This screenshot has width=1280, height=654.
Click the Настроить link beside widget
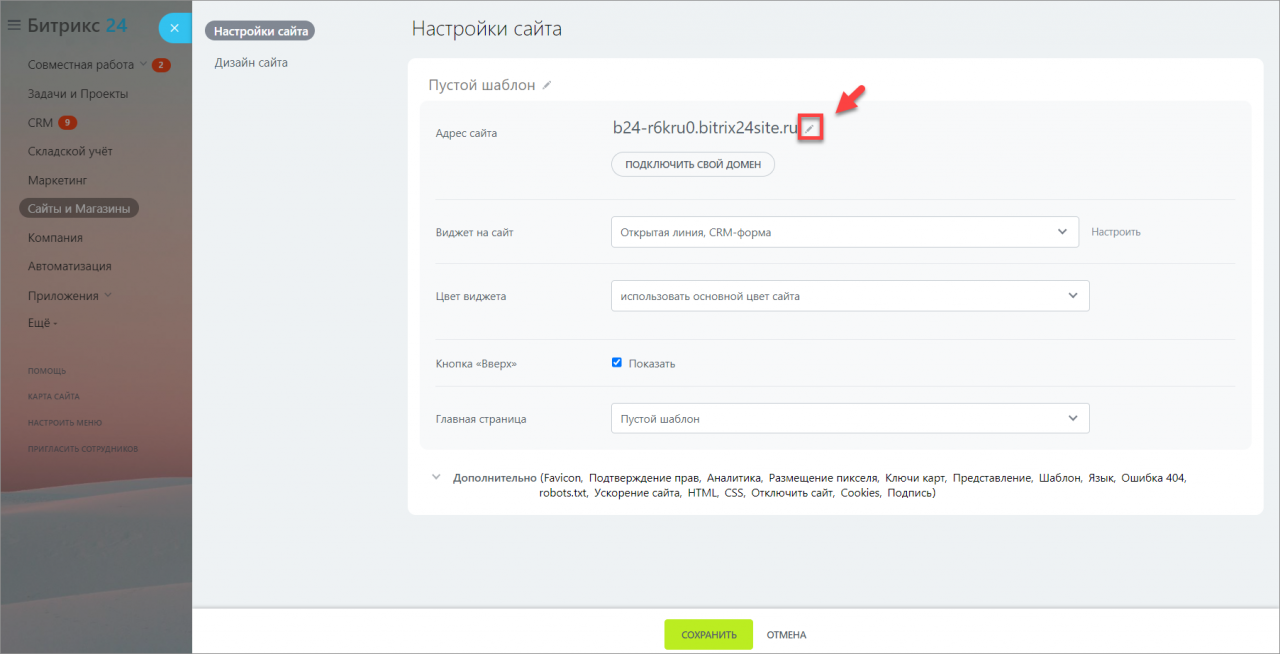coord(1116,232)
